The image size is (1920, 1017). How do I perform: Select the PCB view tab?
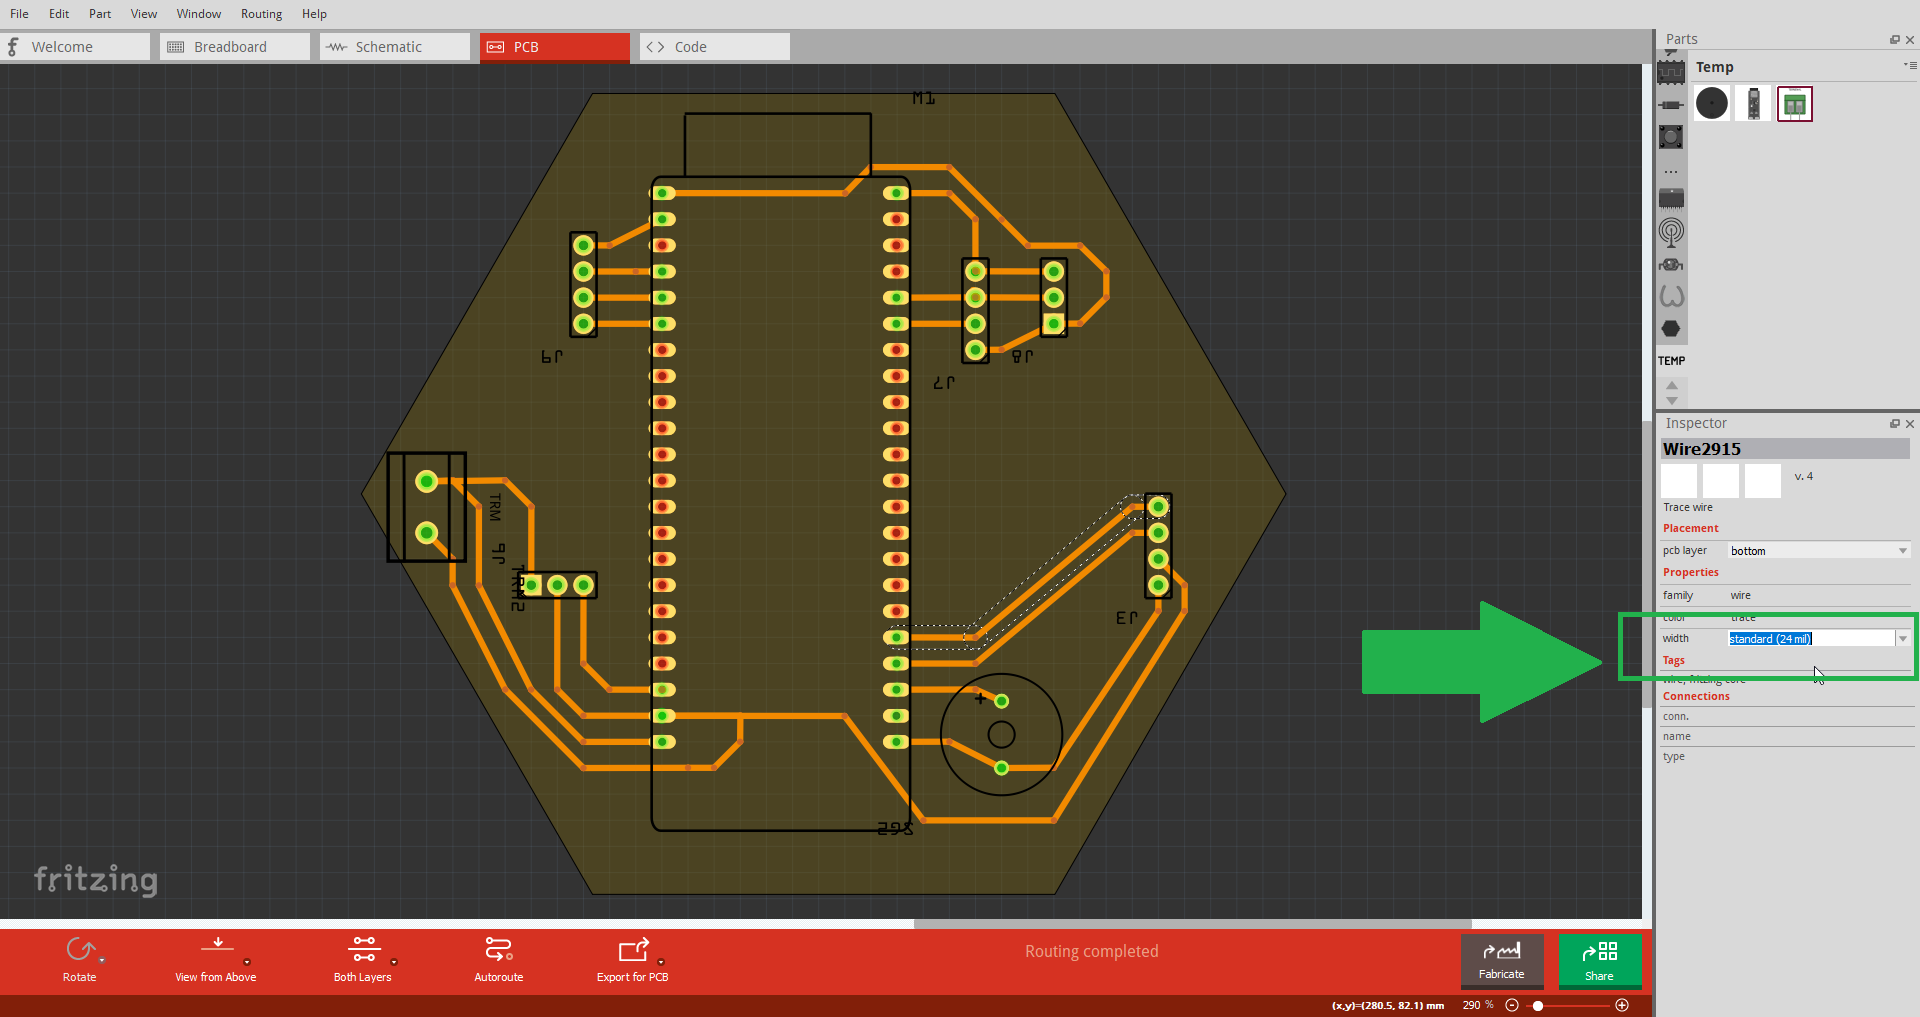555,47
